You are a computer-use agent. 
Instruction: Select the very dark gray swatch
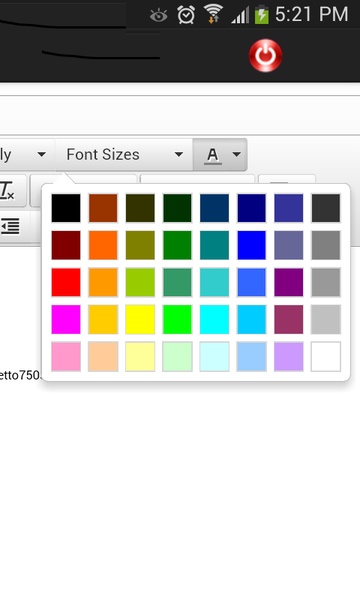click(326, 208)
